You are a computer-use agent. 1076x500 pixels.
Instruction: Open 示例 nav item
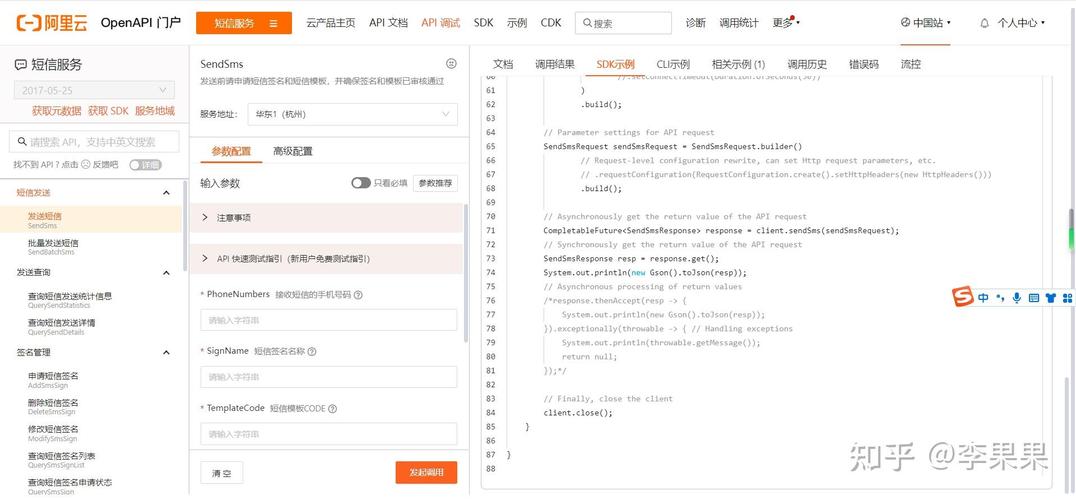pyautogui.click(x=517, y=23)
